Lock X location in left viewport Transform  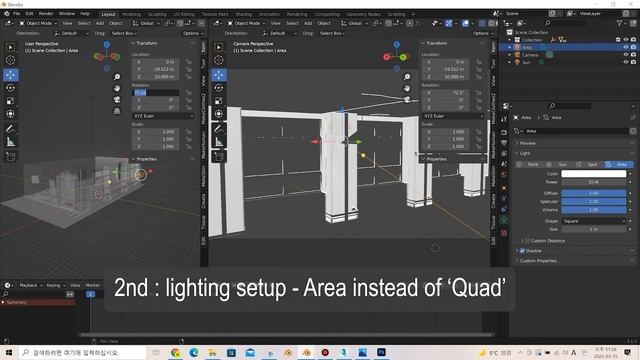click(189, 62)
